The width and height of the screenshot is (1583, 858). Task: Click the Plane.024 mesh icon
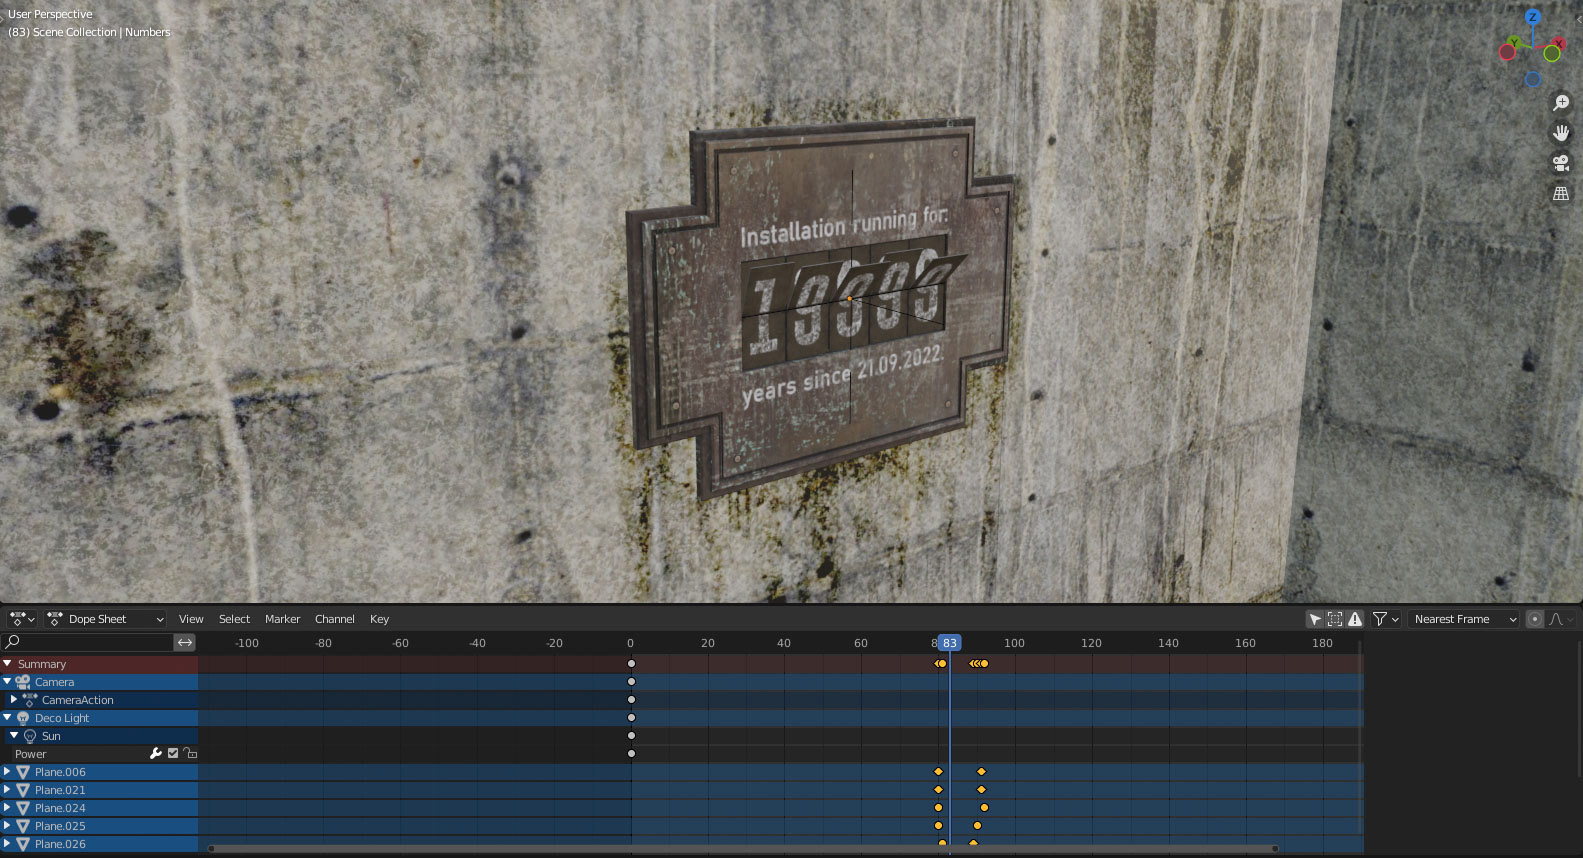[23, 808]
